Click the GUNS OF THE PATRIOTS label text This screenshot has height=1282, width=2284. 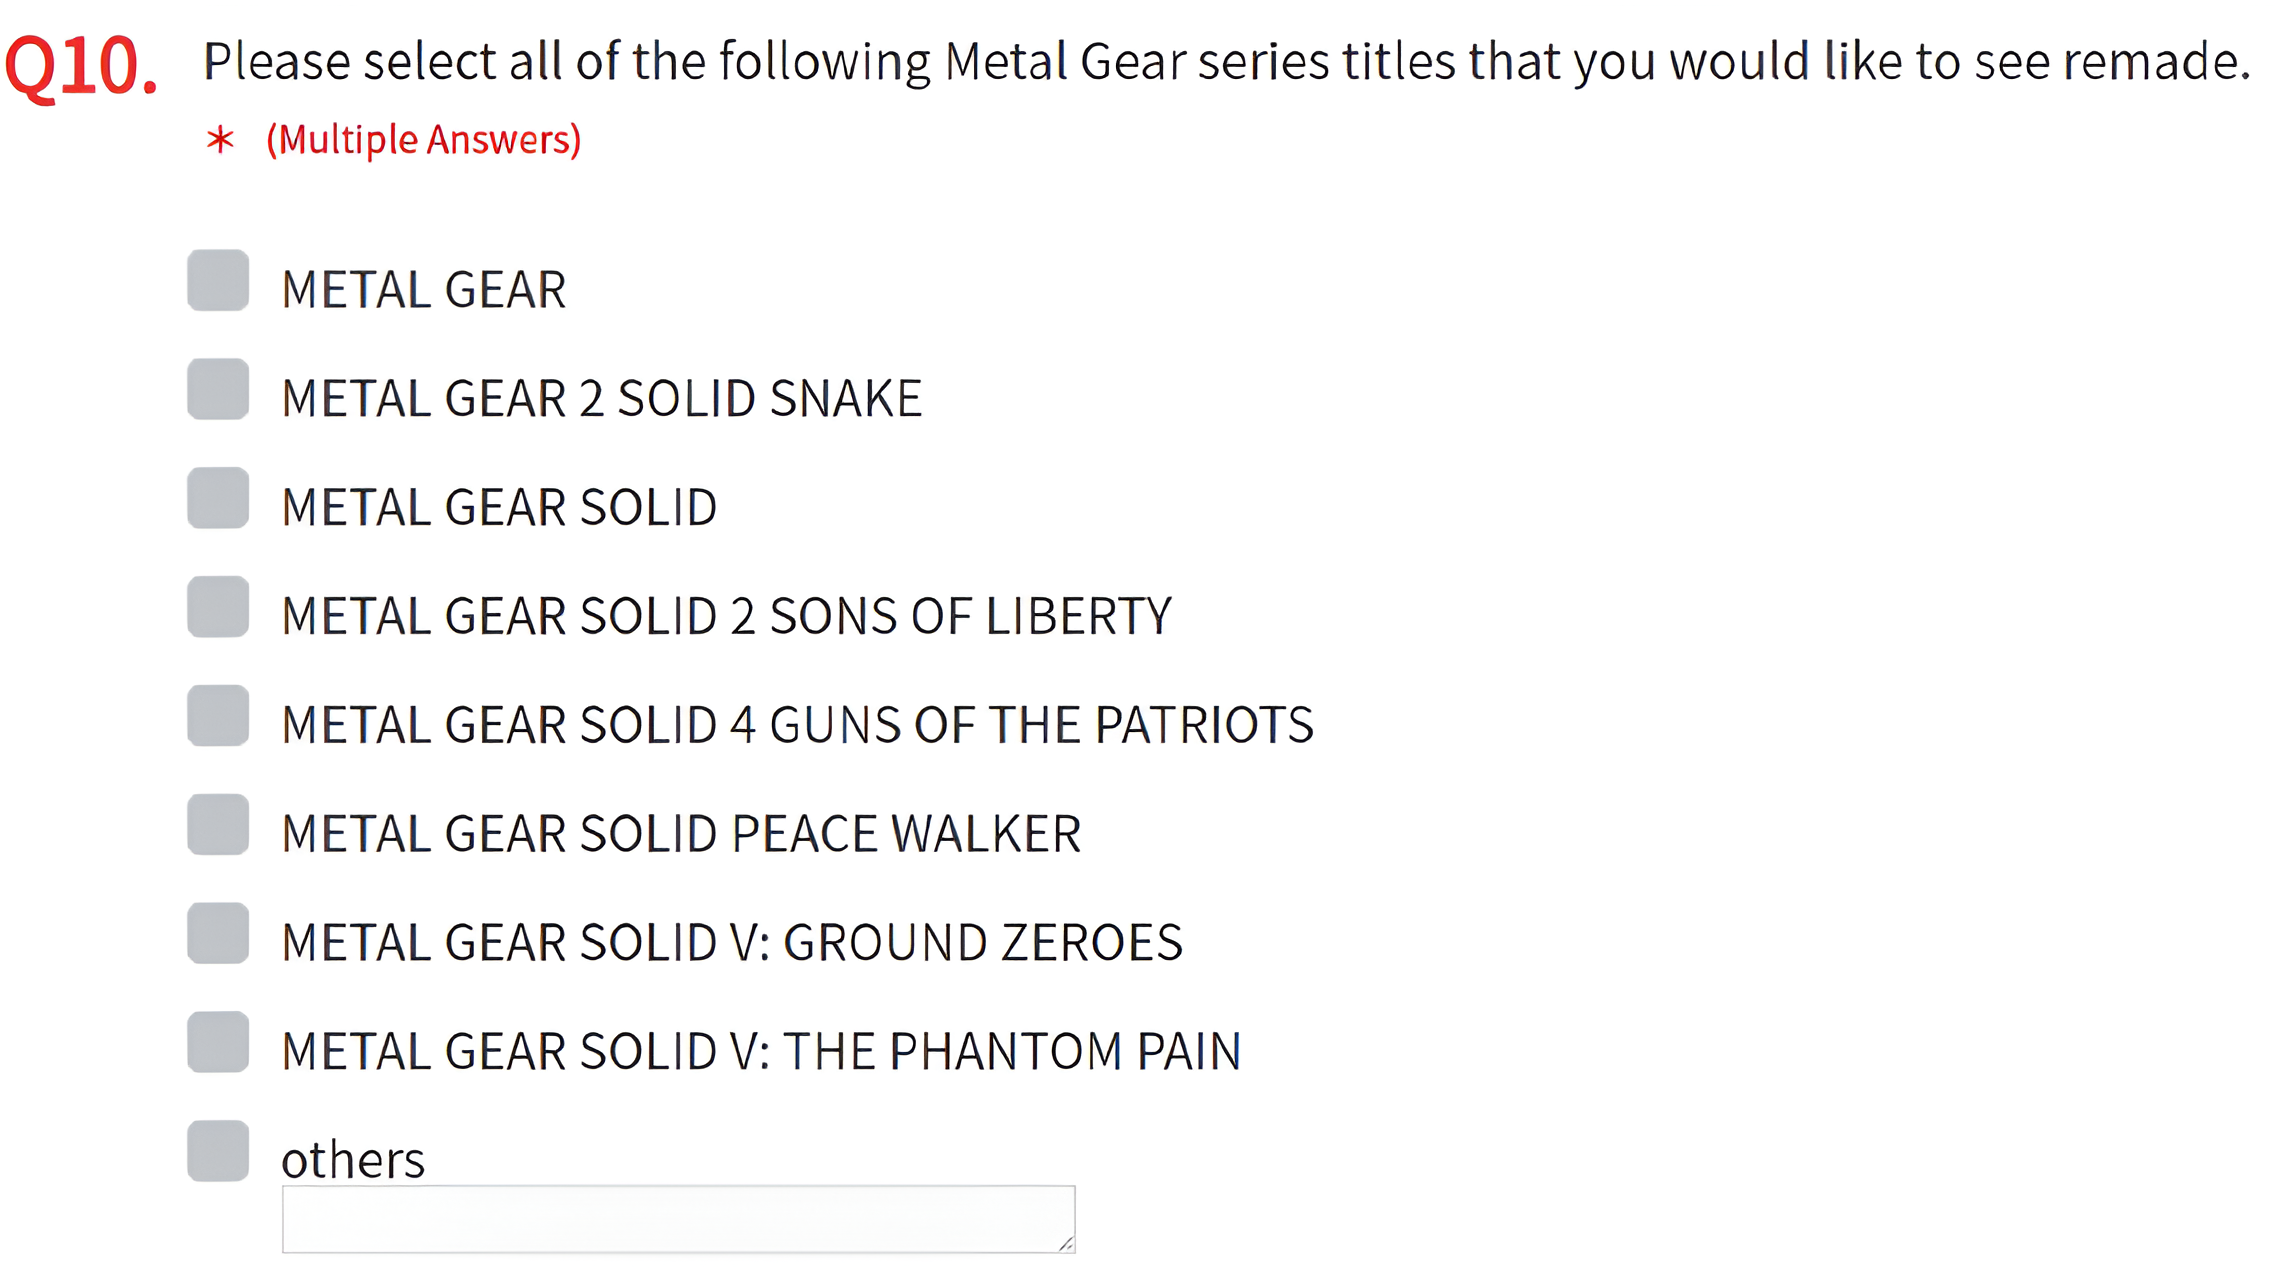click(x=797, y=725)
